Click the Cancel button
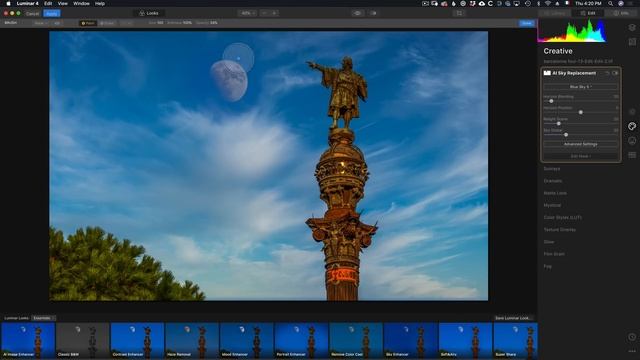Viewport: 640px width, 360px height. pyautogui.click(x=32, y=13)
